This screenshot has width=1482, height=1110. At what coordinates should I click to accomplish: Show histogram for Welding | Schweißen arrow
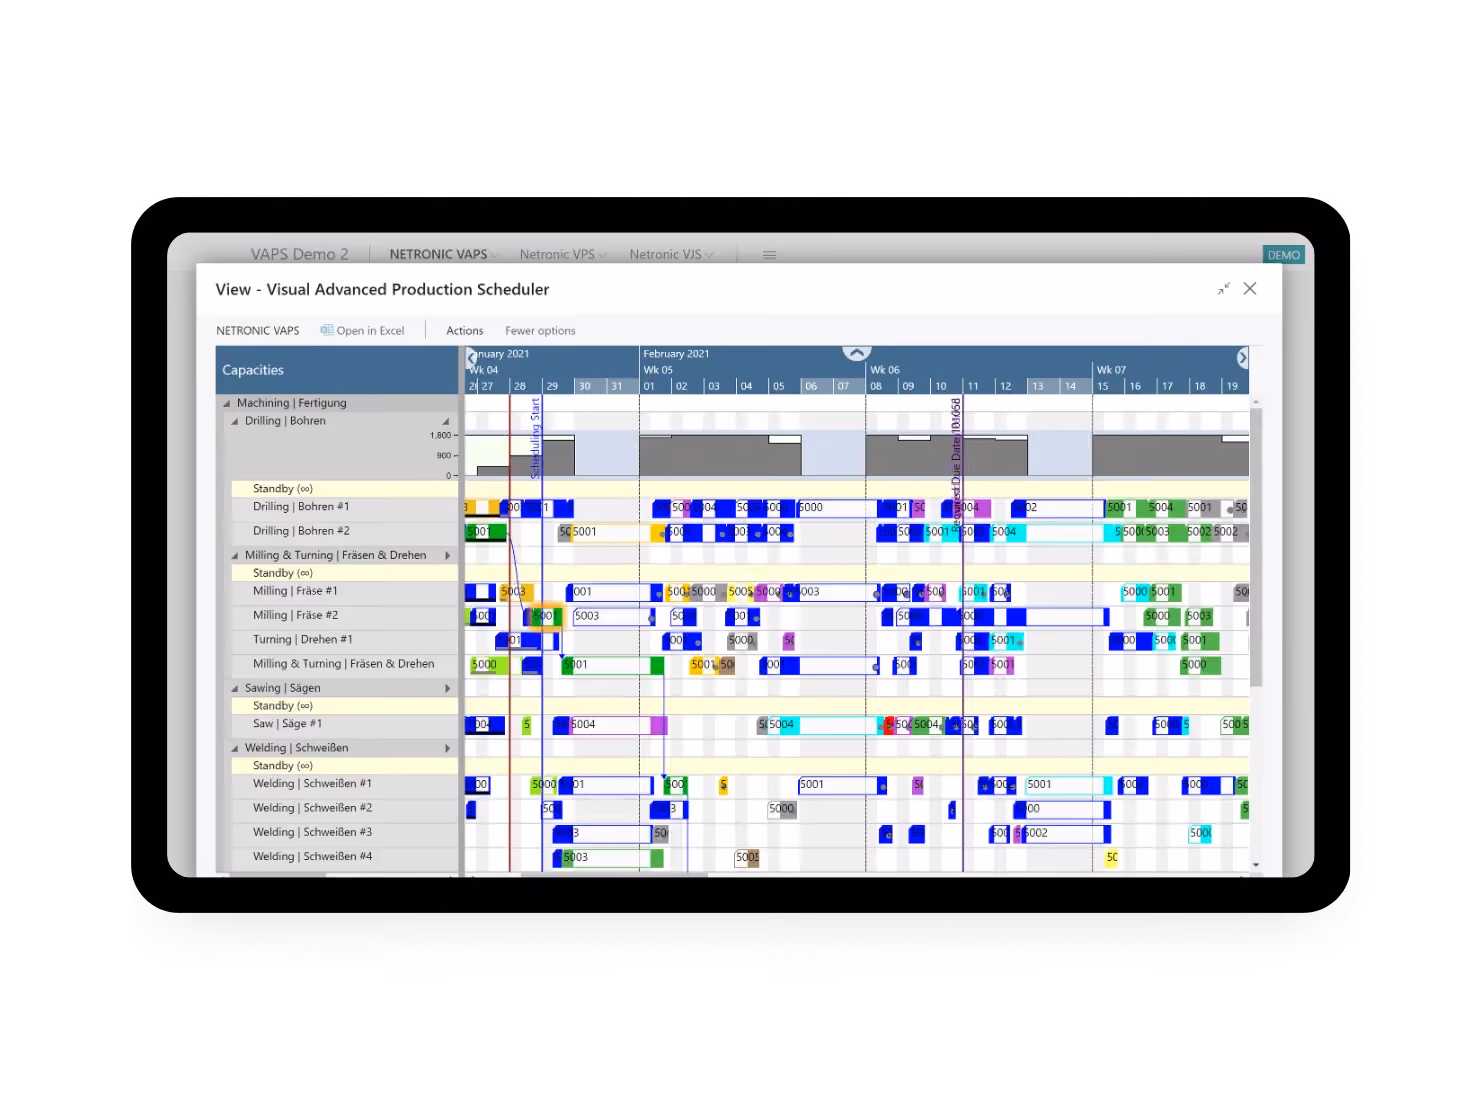coord(447,749)
